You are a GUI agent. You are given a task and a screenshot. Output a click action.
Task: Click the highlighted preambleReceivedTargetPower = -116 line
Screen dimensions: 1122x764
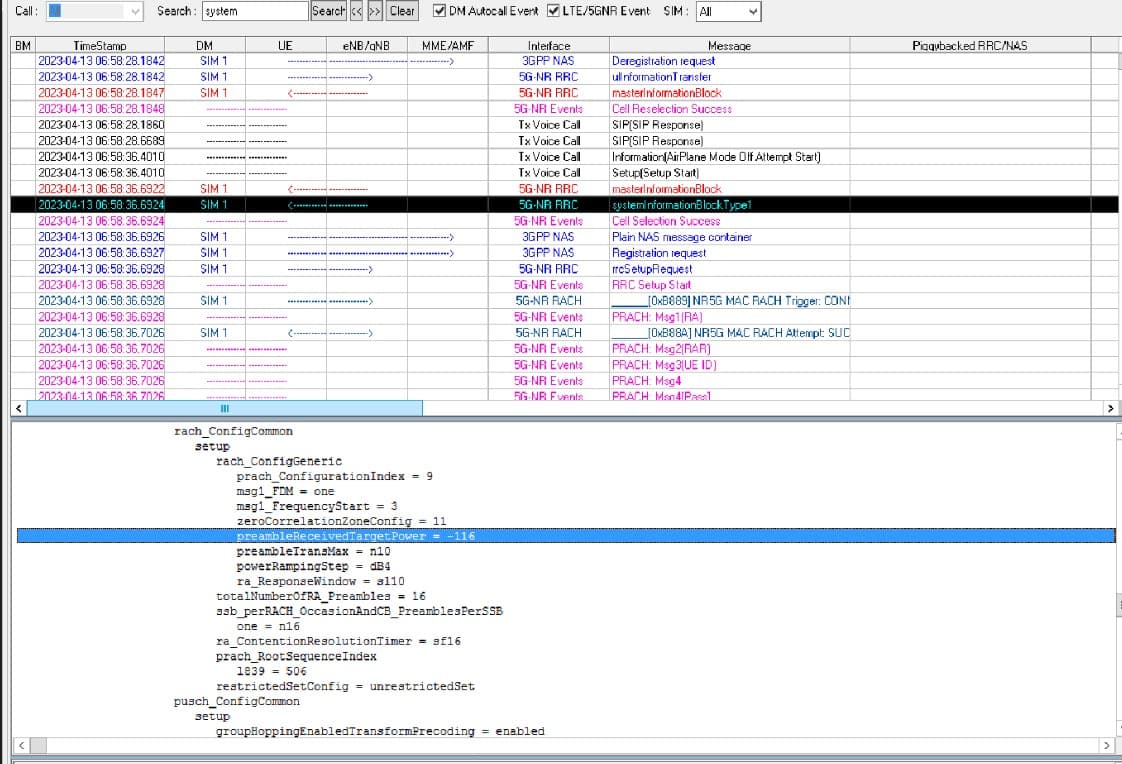566,536
